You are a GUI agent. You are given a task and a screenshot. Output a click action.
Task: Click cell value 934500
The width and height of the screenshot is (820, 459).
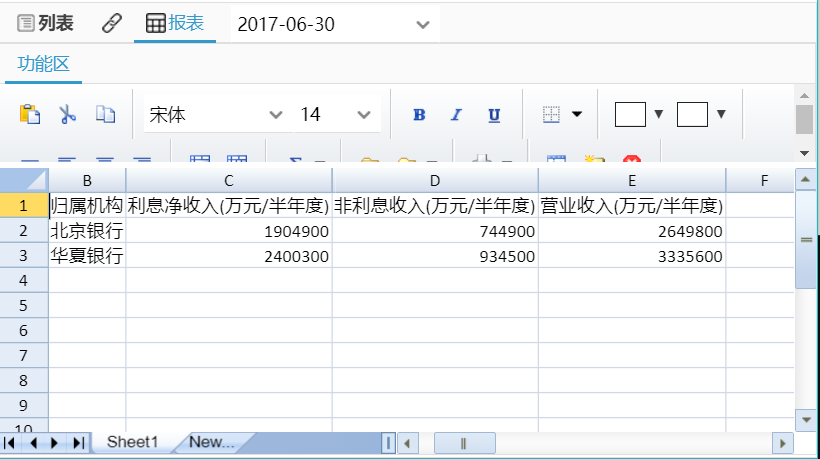[435, 256]
